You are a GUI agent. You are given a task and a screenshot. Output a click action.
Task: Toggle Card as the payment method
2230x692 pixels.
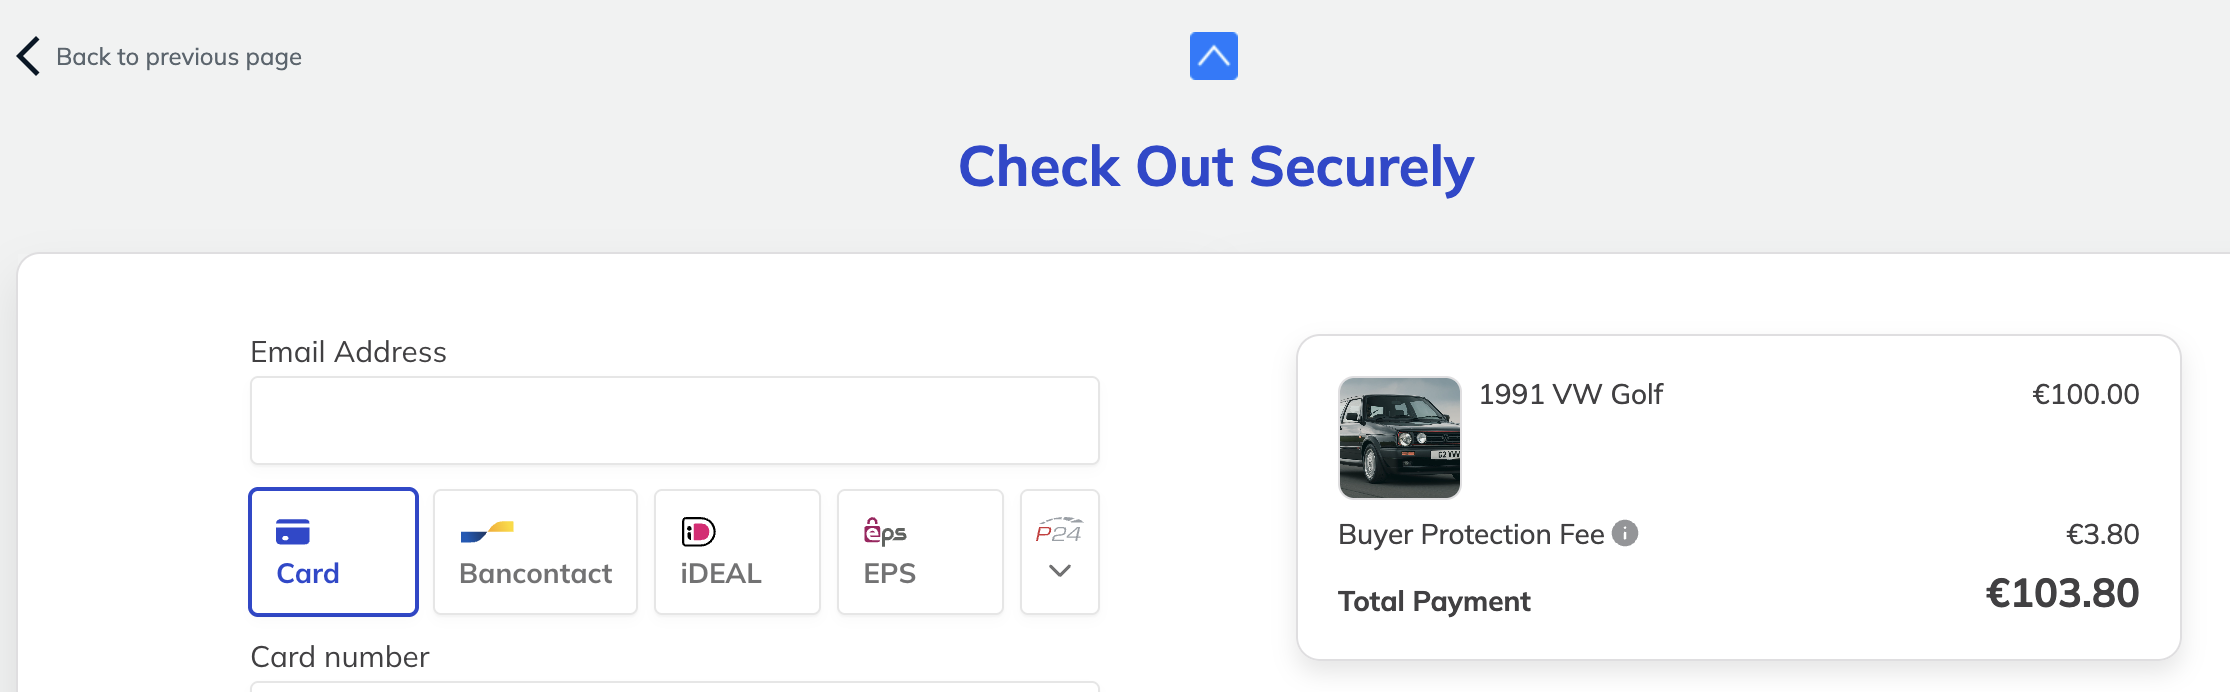pos(333,550)
